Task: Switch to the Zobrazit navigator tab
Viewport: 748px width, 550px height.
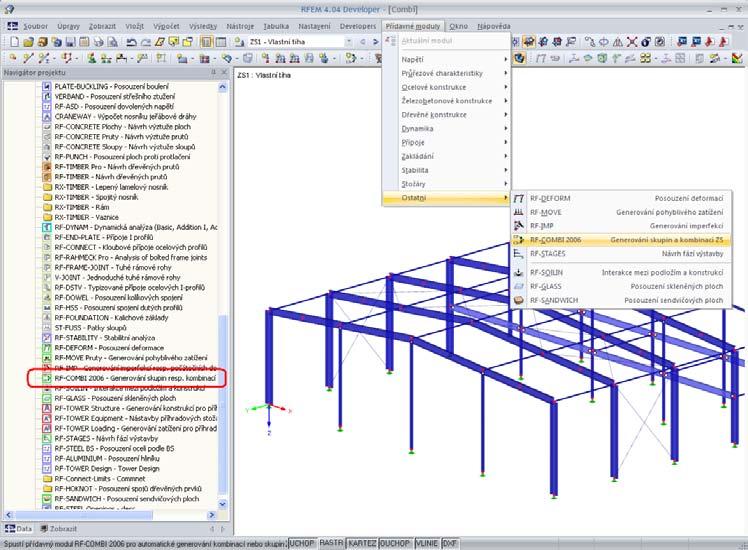Action: click(59, 529)
